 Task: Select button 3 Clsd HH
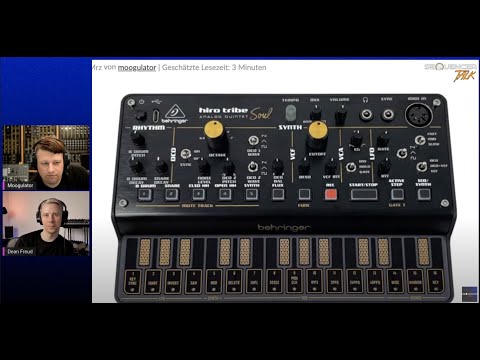[199, 194]
